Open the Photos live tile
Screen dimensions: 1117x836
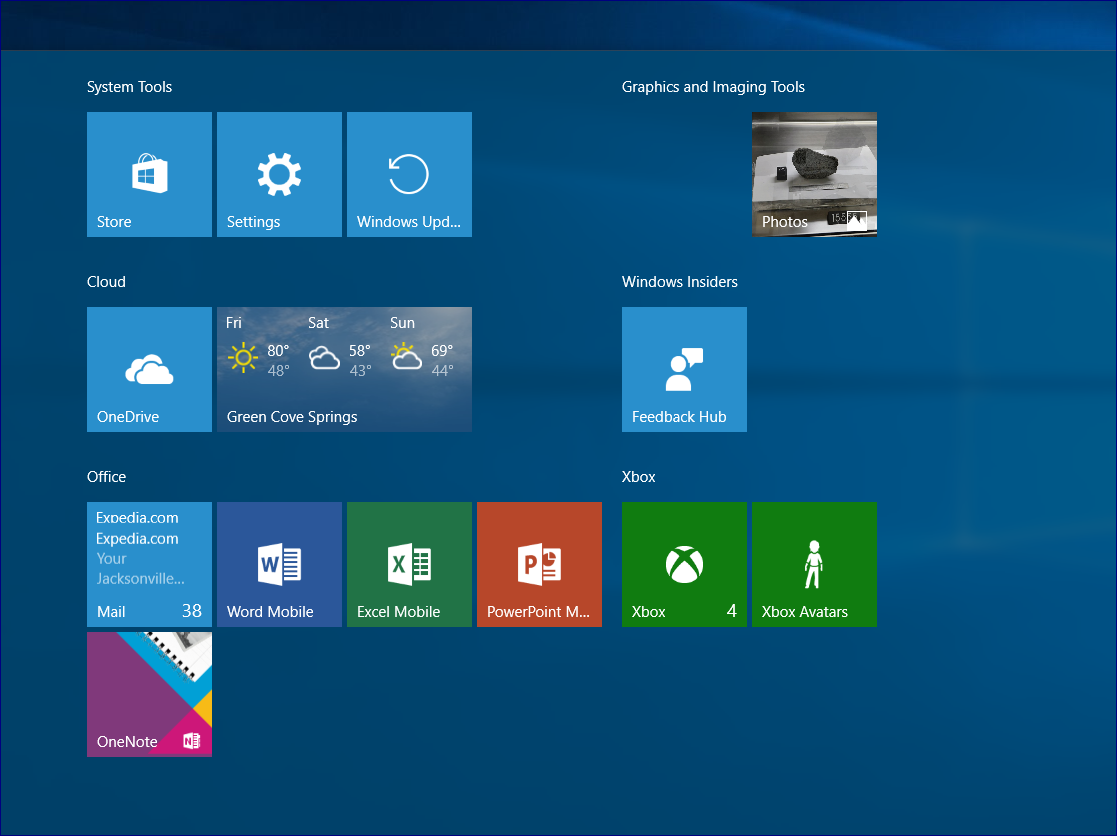coord(814,174)
